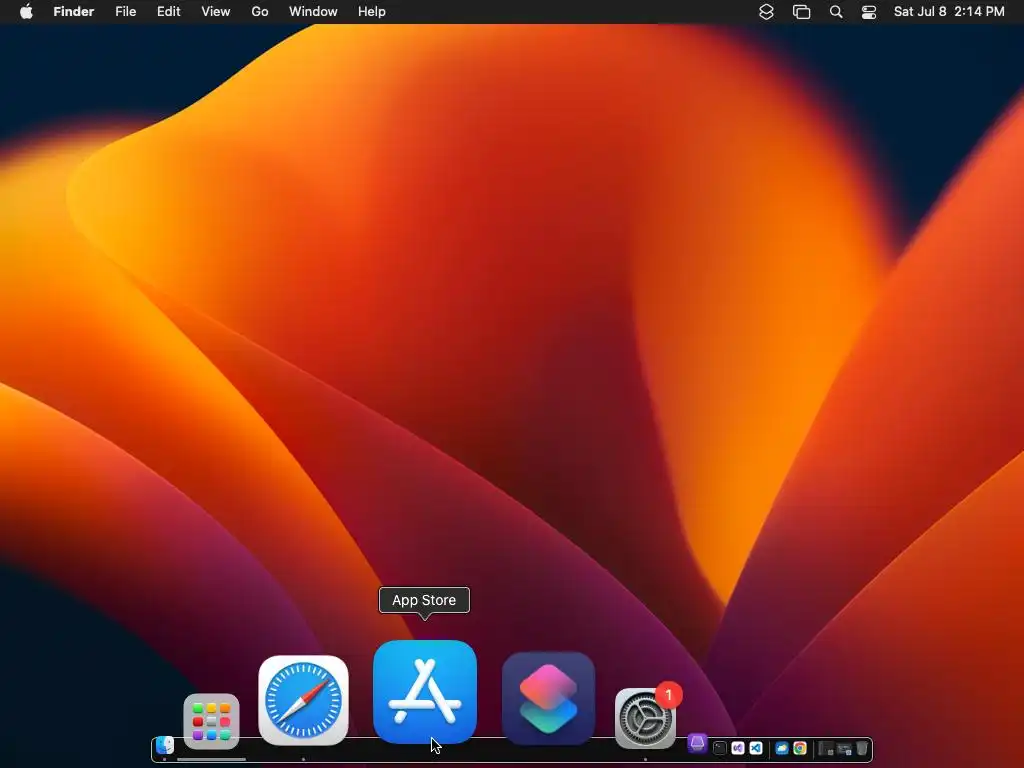Open the Edit menu
This screenshot has height=768, width=1024.
click(x=168, y=12)
